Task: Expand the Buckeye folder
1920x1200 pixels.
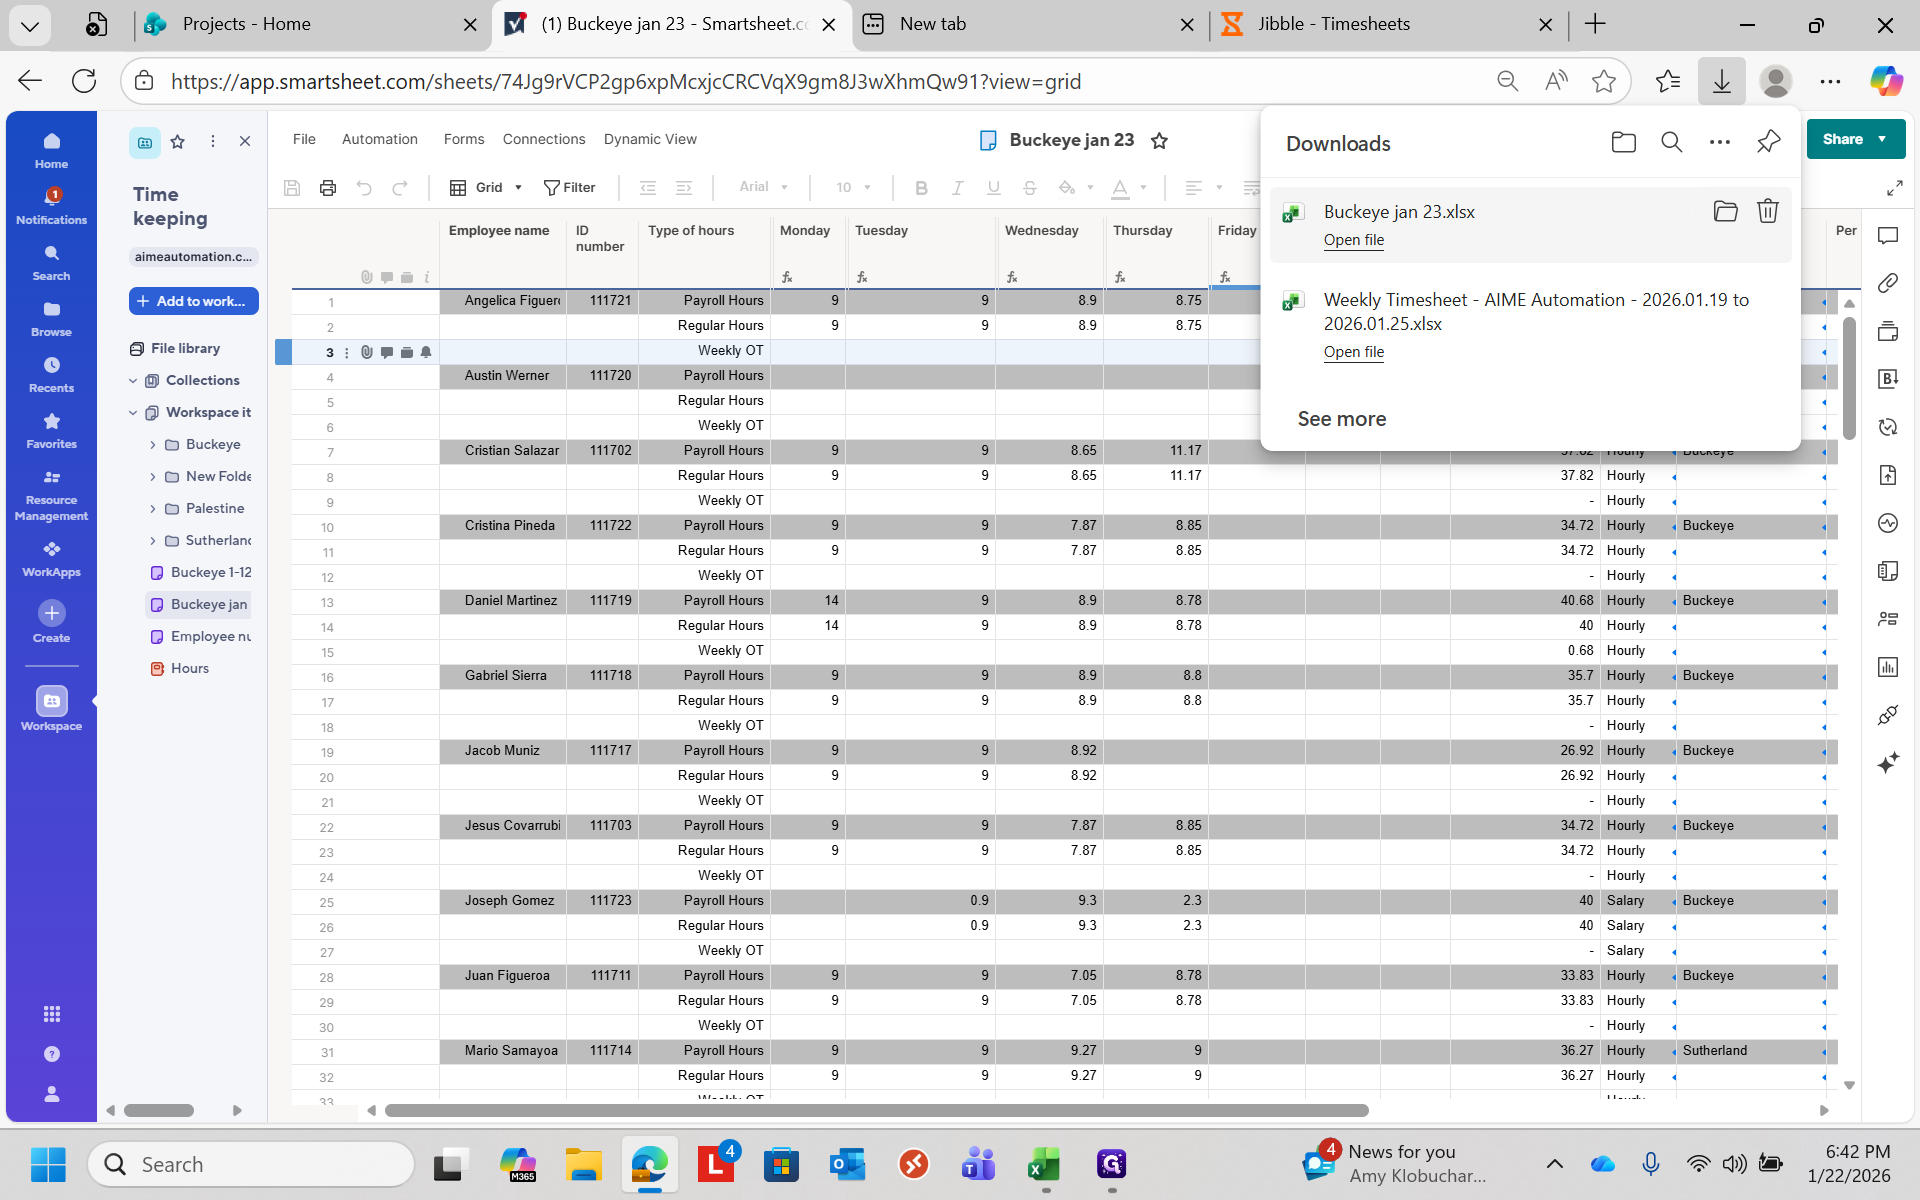Action: coord(153,445)
